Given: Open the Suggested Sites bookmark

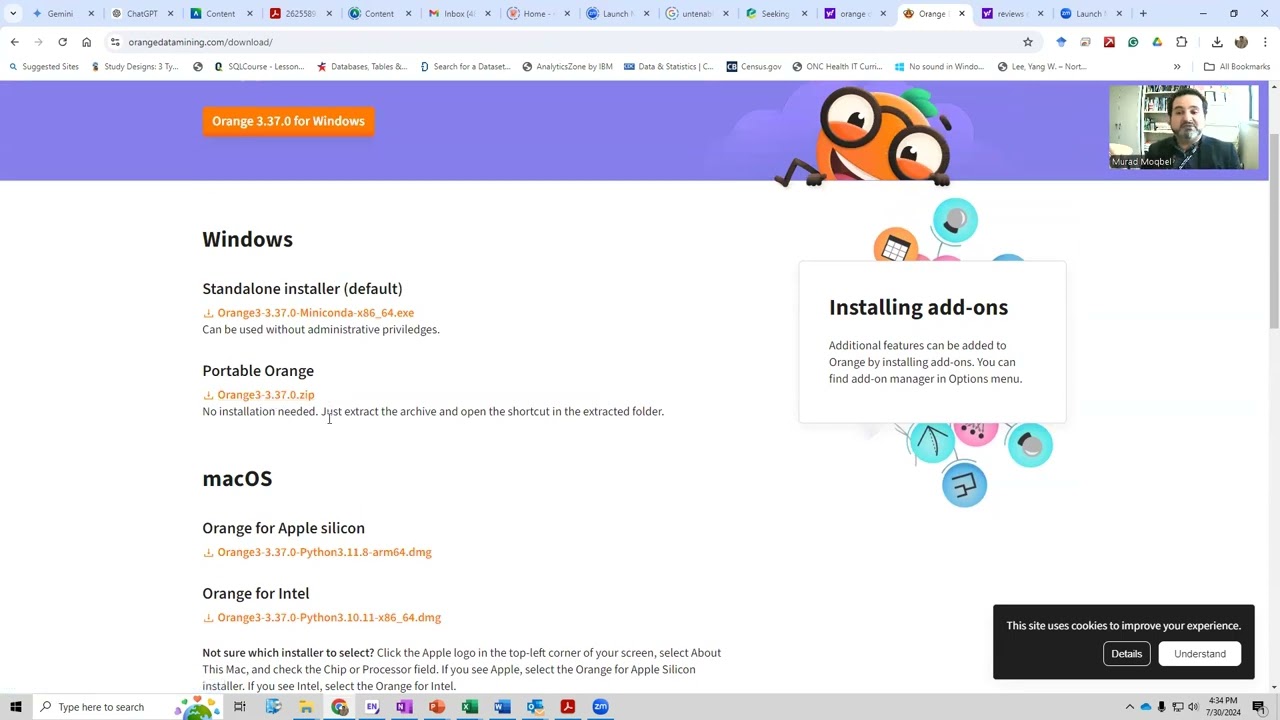Looking at the screenshot, I should click(42, 67).
